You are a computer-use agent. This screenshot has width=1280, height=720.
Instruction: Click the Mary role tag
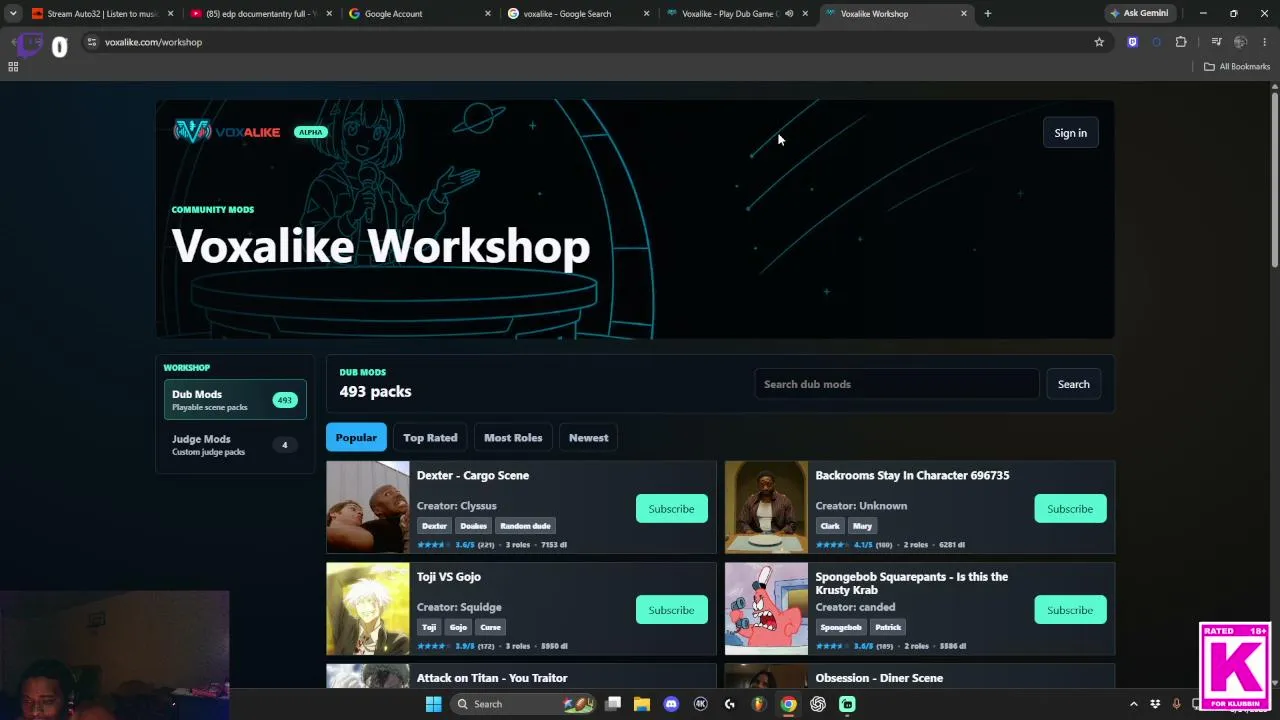click(862, 526)
